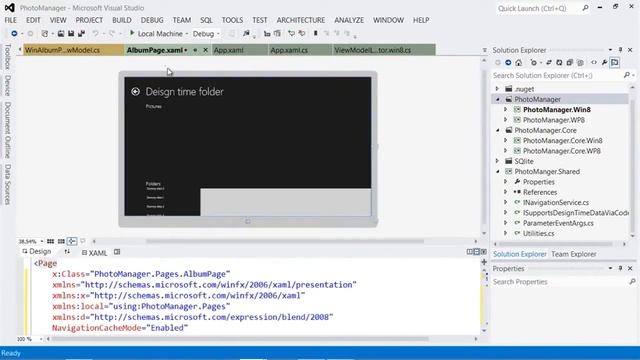Select PhotoManager.Core.Win8 project
This screenshot has height=360, width=640.
tap(562, 140)
